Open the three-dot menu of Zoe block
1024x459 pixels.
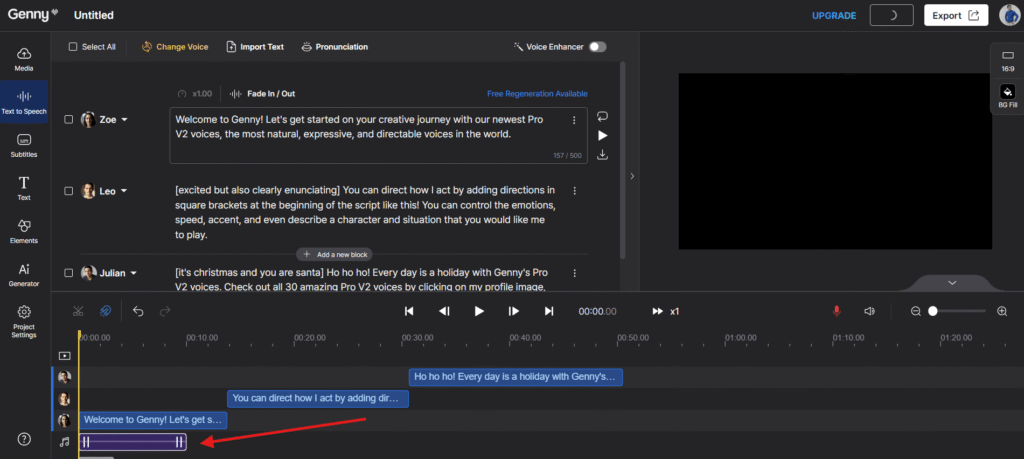[575, 120]
